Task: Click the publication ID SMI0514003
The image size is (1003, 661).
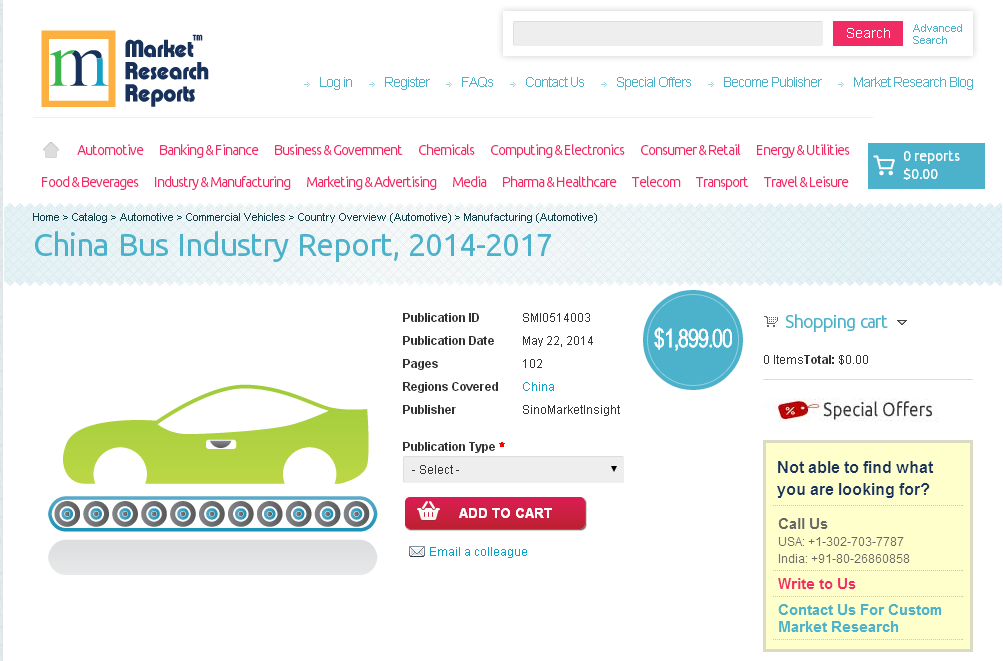Action: coord(557,317)
